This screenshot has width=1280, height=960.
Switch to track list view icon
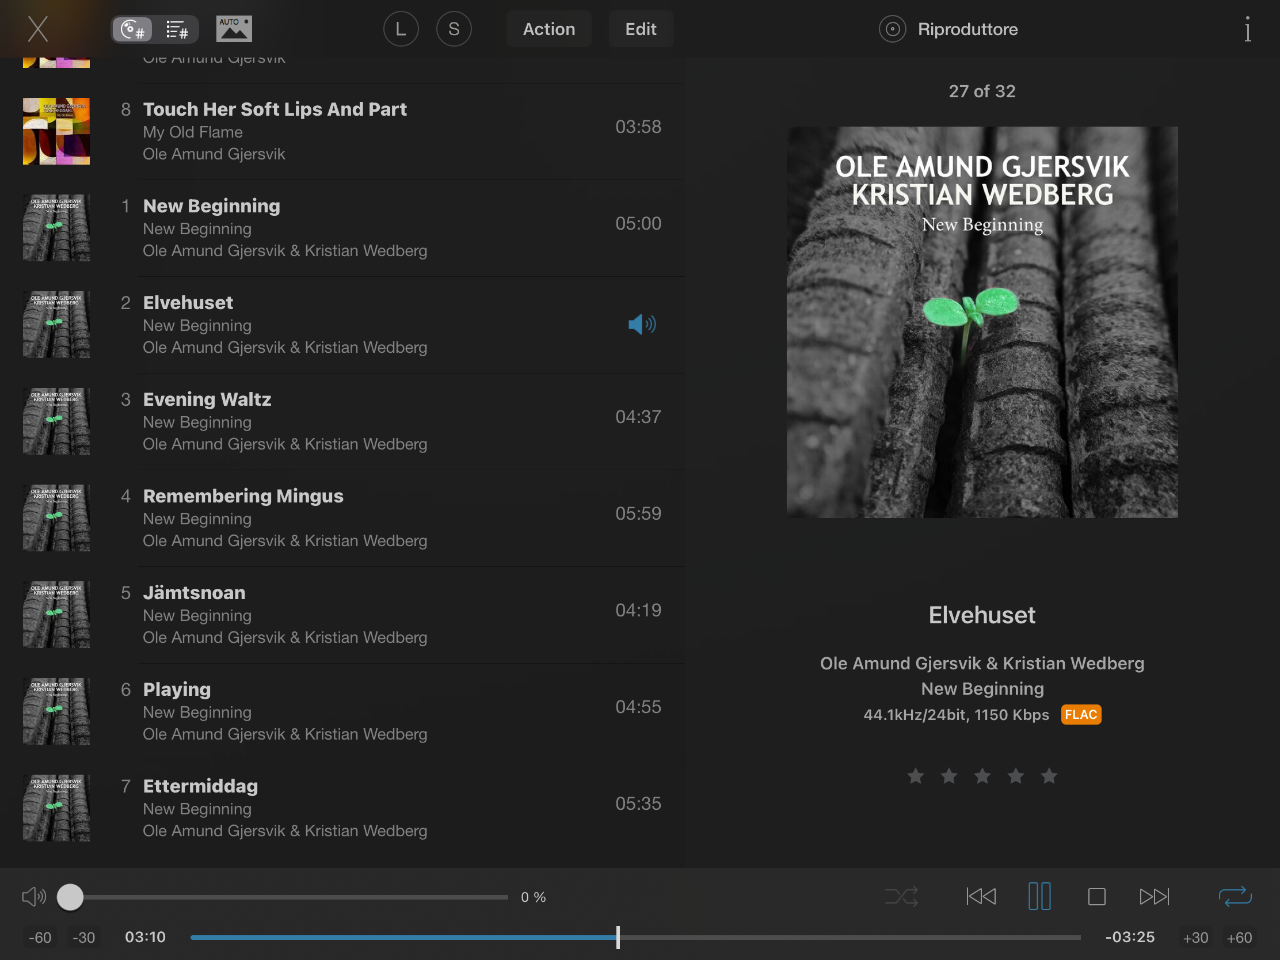pos(177,30)
